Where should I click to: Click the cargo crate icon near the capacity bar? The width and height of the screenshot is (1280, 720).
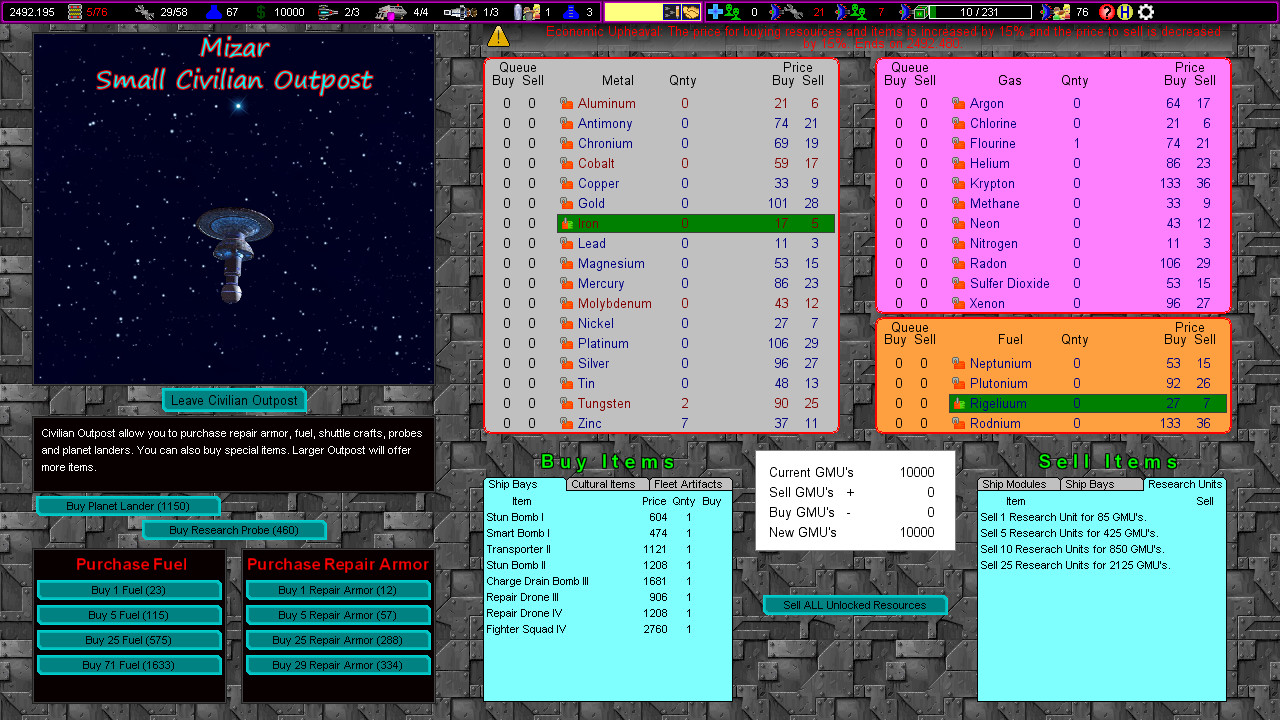[x=919, y=12]
